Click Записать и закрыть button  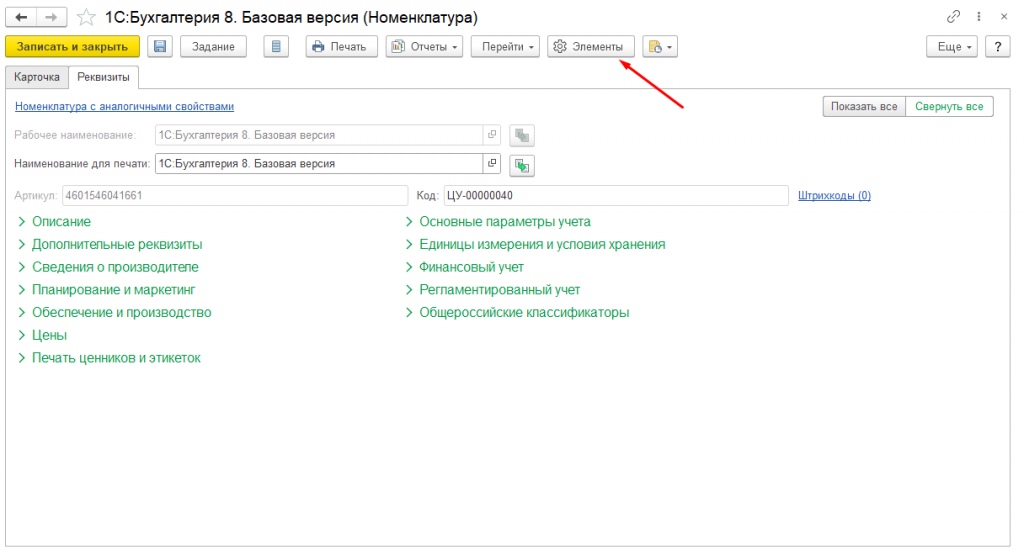point(72,47)
